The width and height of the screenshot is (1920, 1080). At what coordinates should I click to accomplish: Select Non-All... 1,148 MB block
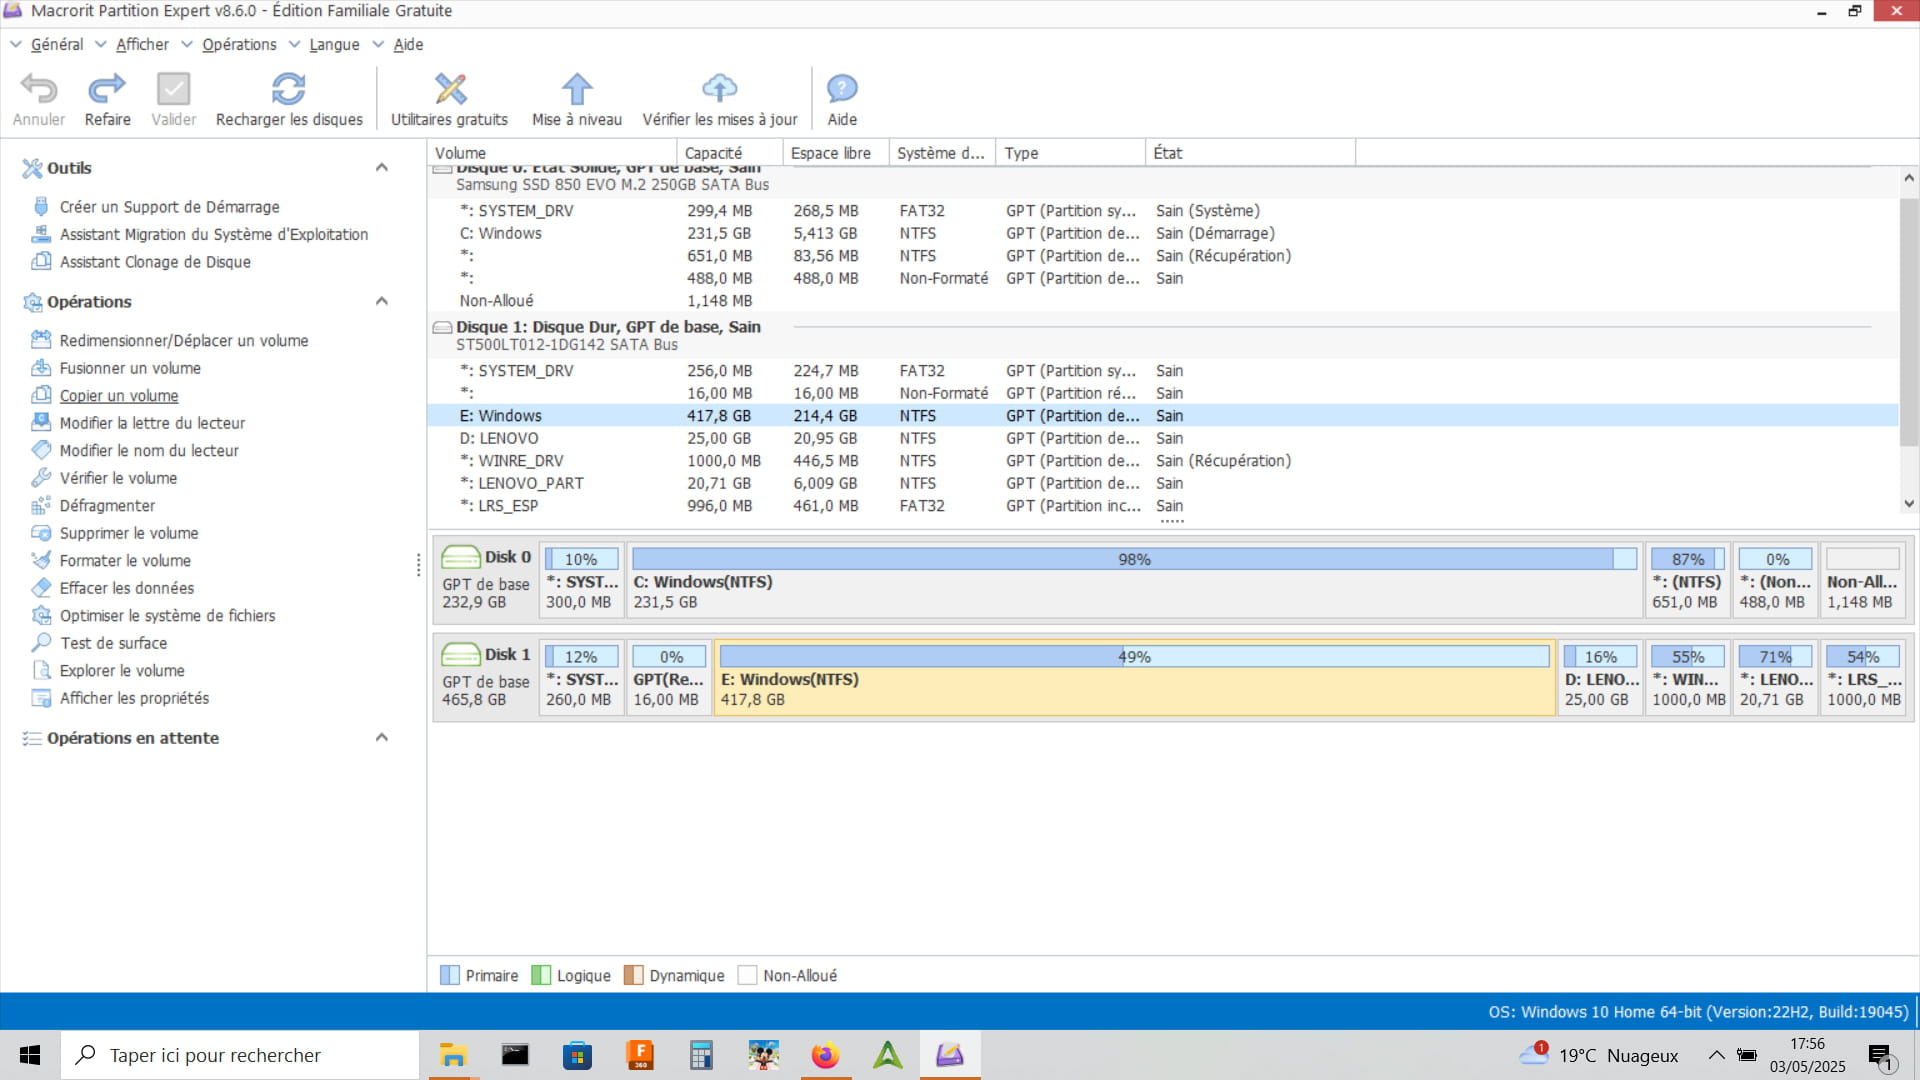[x=1862, y=579]
